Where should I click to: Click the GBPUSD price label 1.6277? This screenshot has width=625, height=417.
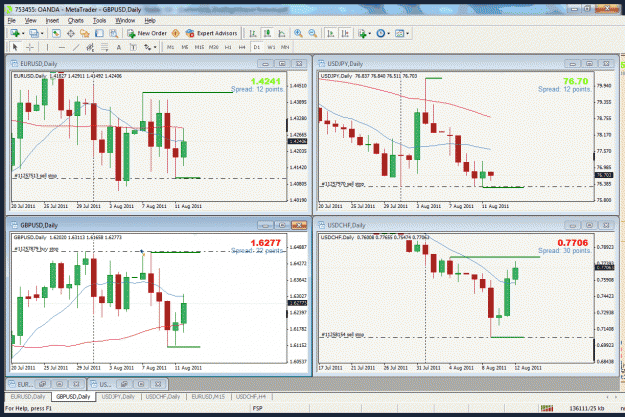point(265,243)
